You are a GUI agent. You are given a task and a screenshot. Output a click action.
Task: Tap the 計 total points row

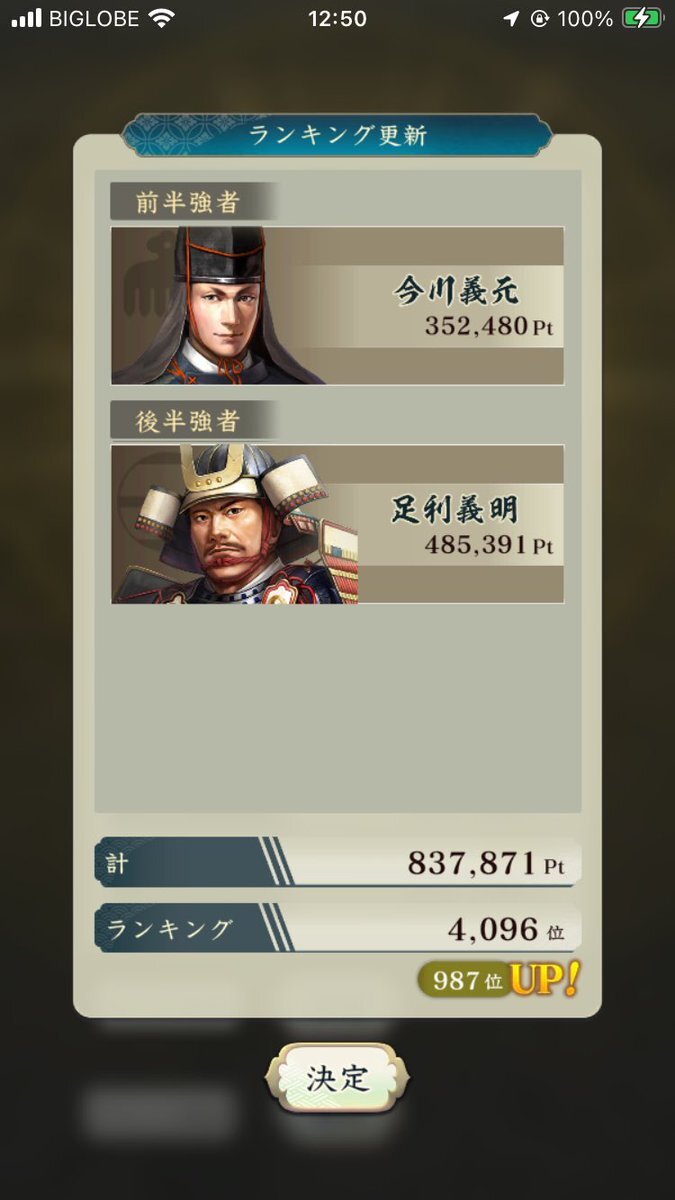[x=338, y=862]
